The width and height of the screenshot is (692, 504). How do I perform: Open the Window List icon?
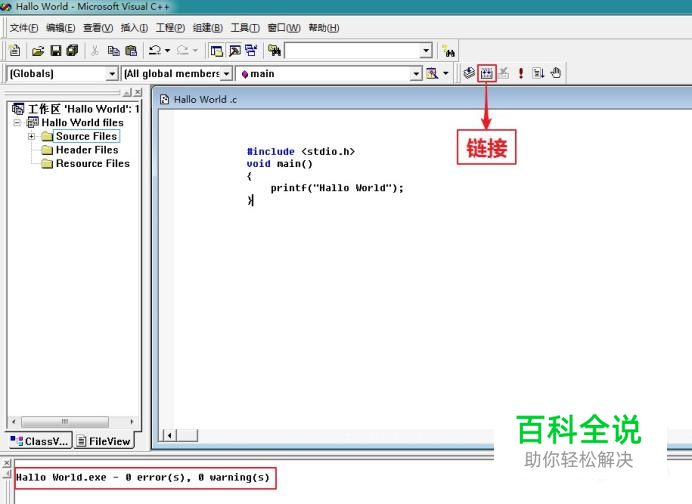click(x=251, y=50)
